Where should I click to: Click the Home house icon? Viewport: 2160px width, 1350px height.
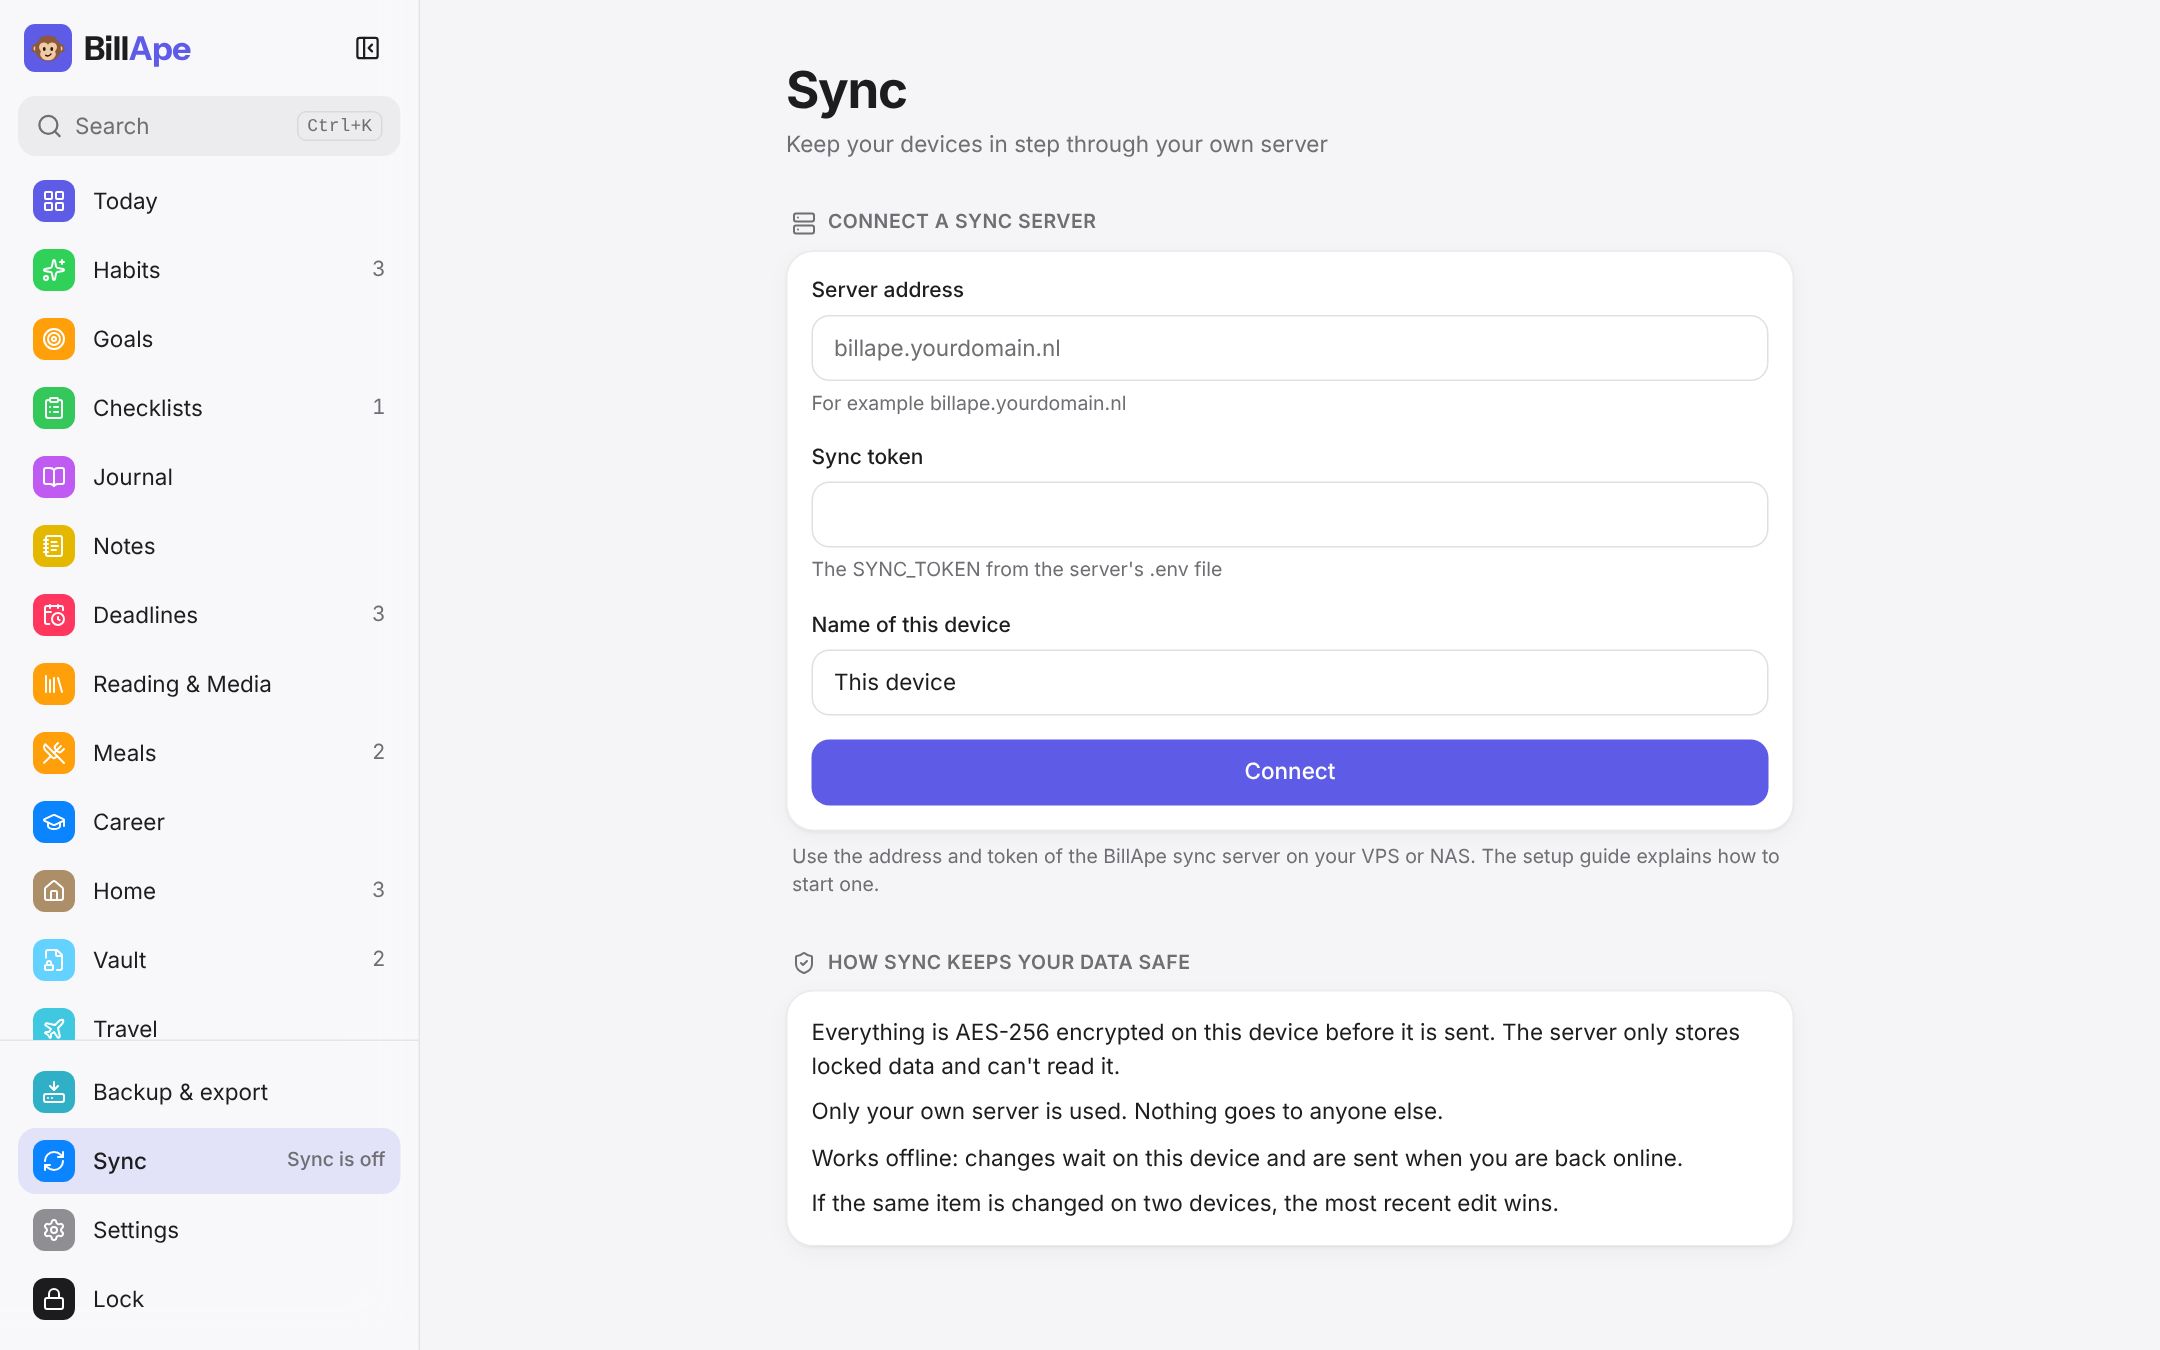[x=54, y=891]
